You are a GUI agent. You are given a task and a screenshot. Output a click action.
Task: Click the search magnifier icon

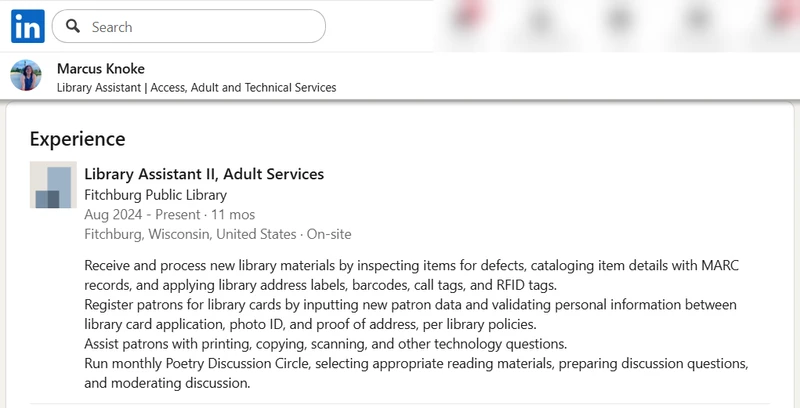74,27
